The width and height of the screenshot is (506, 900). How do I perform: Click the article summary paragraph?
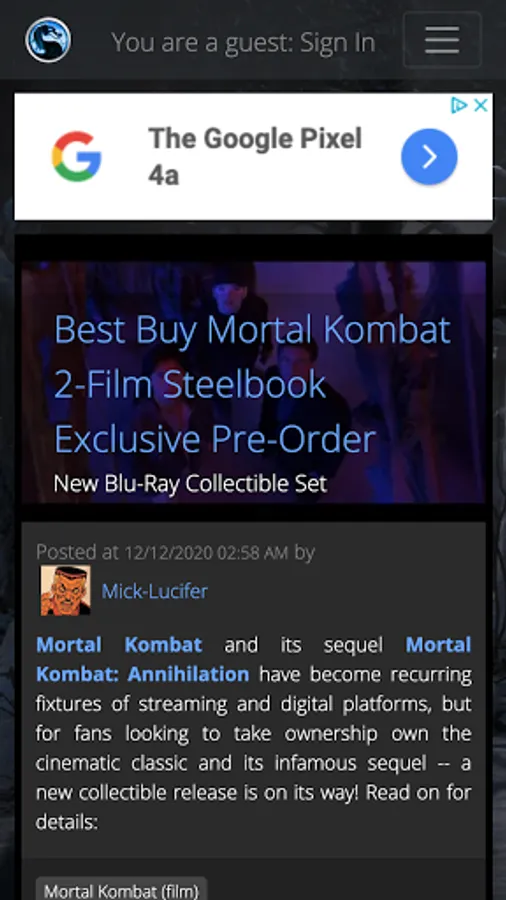coord(254,734)
